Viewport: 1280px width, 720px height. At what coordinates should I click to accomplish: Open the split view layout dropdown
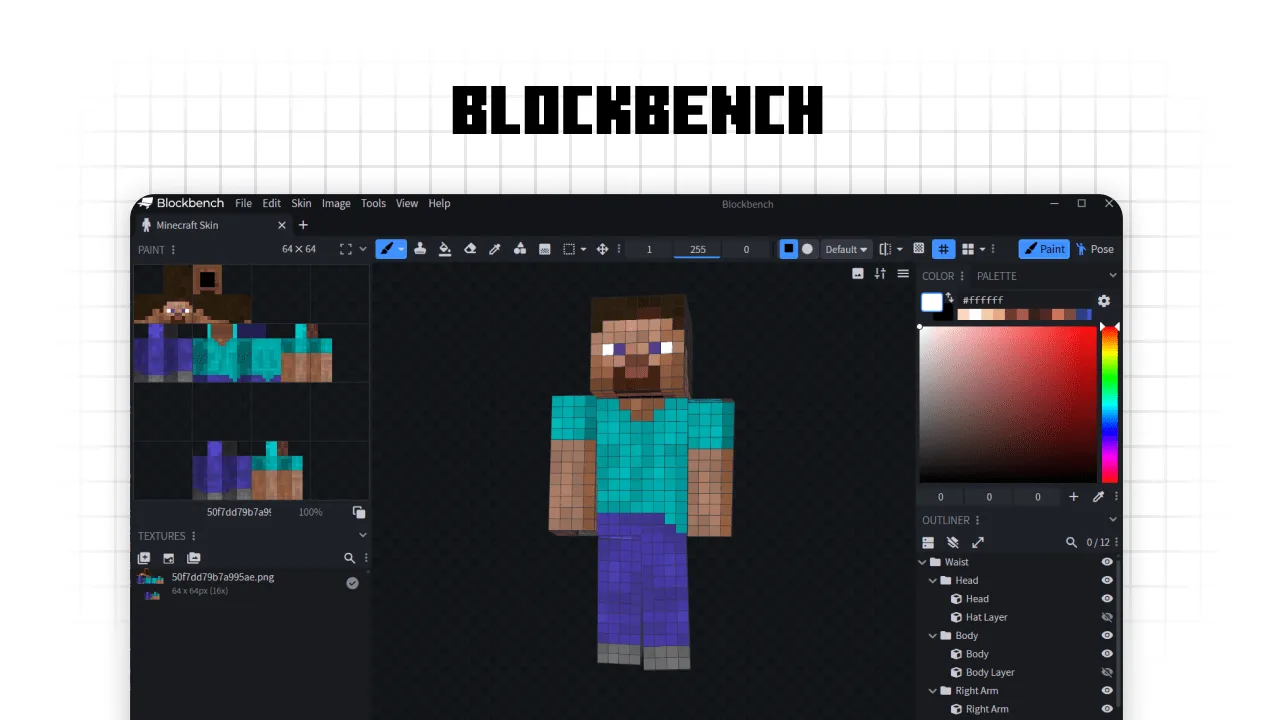coord(982,249)
